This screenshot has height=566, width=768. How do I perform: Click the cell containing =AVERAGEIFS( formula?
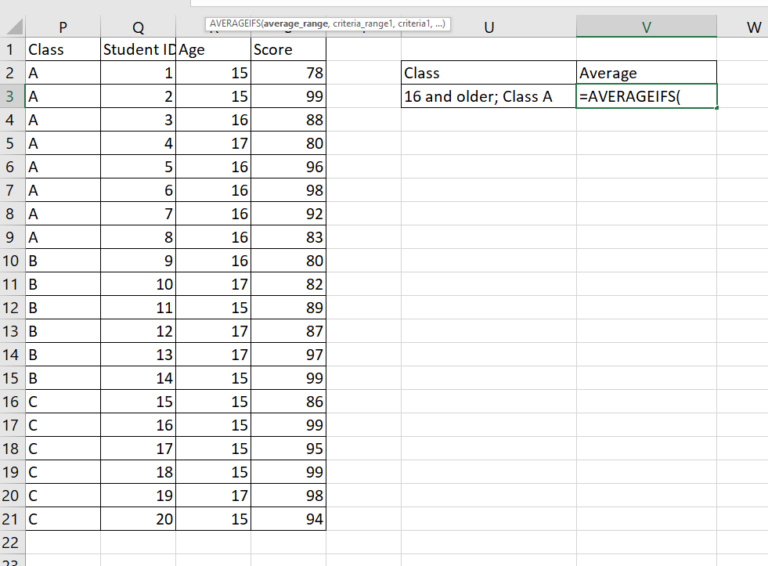pos(646,97)
